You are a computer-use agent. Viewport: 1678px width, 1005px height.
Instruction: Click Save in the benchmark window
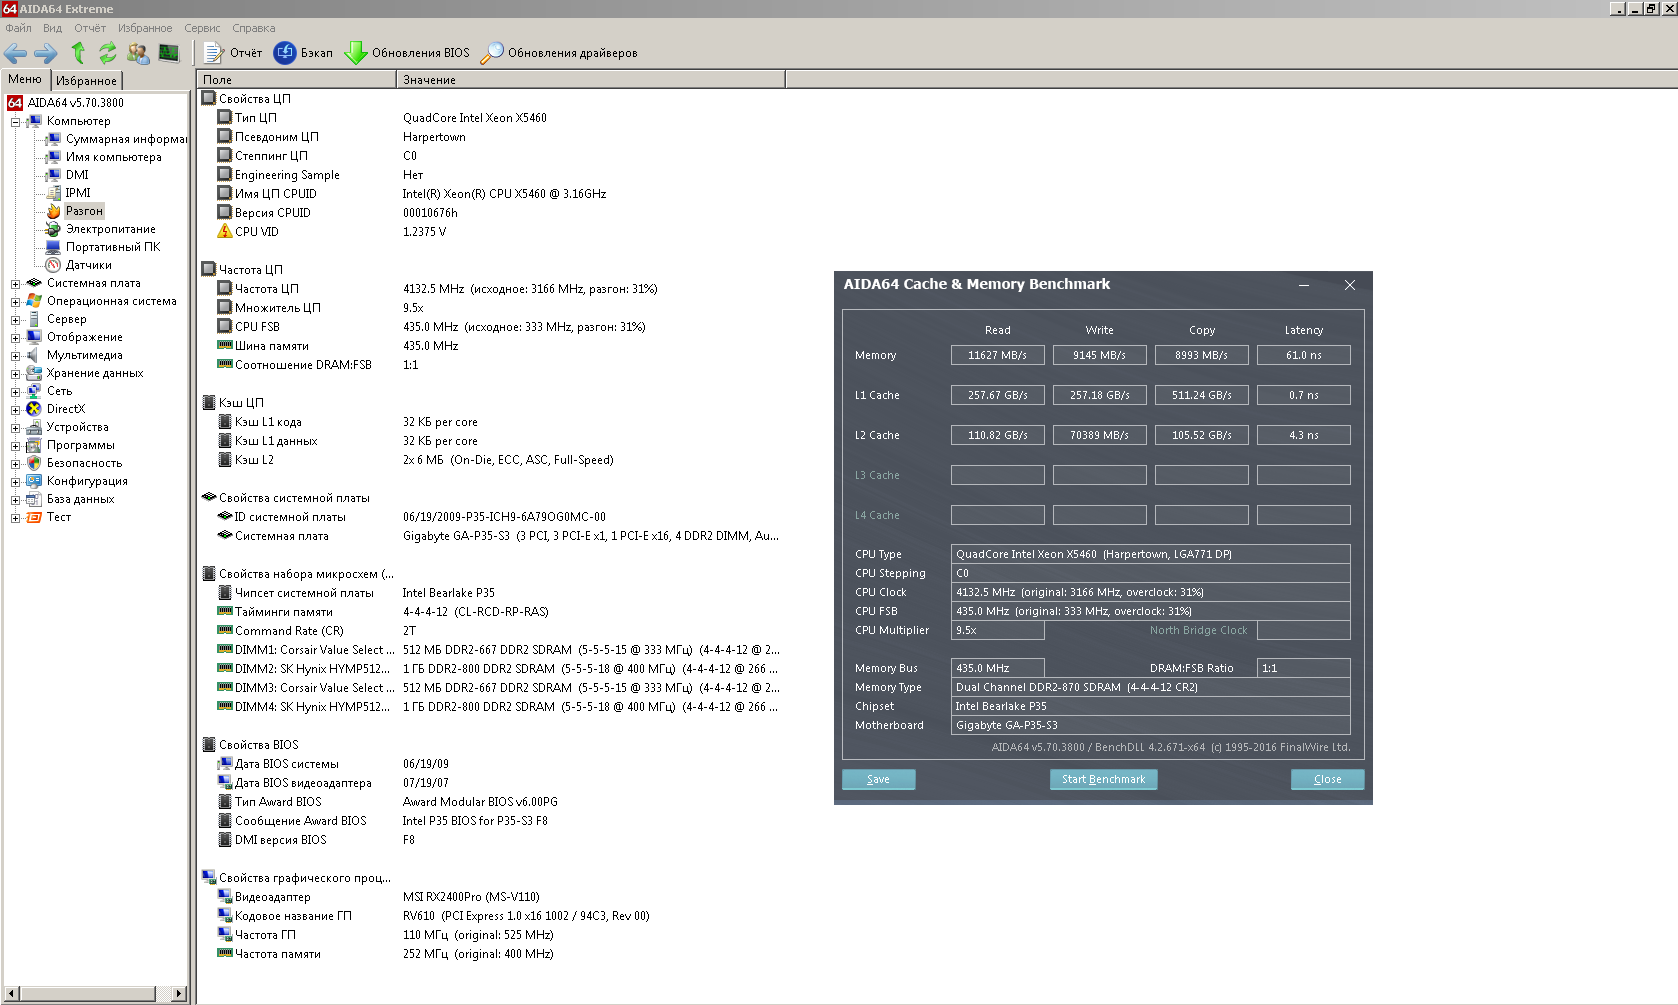[x=878, y=779]
